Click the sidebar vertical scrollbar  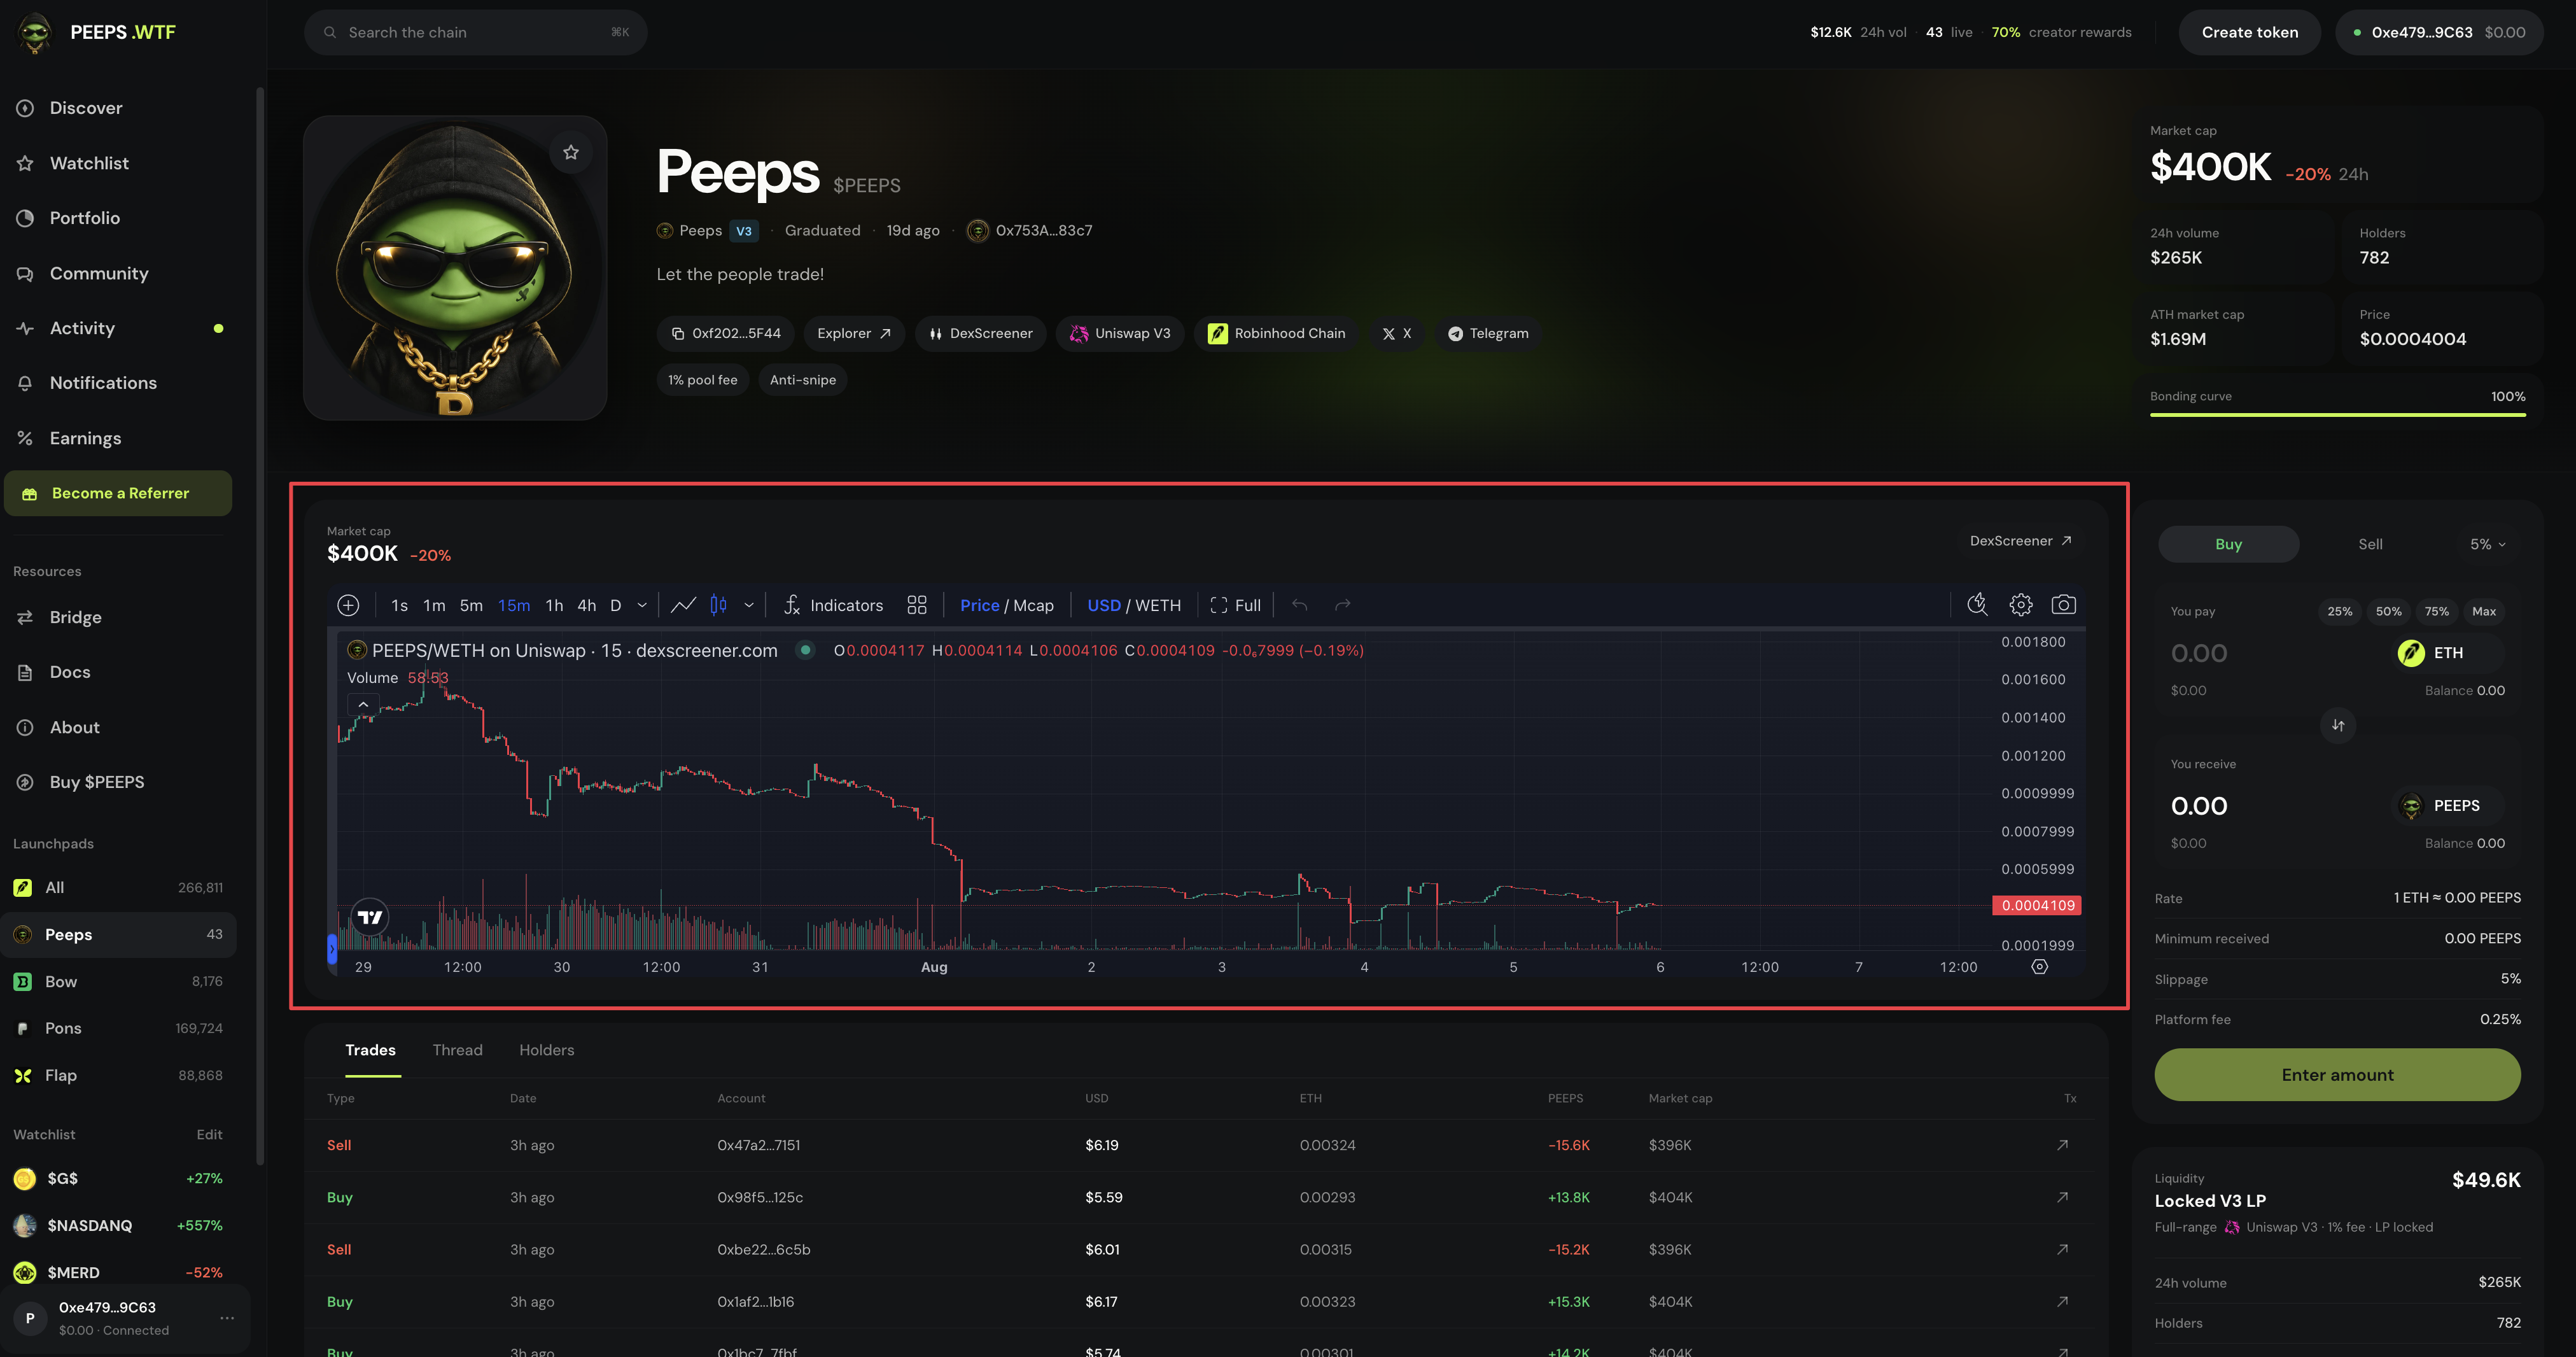click(x=260, y=626)
